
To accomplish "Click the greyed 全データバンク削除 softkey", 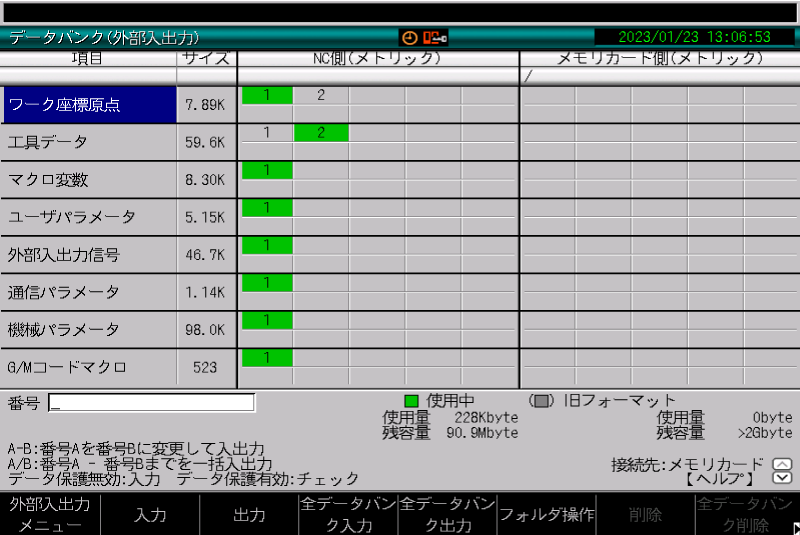I will click(x=744, y=514).
